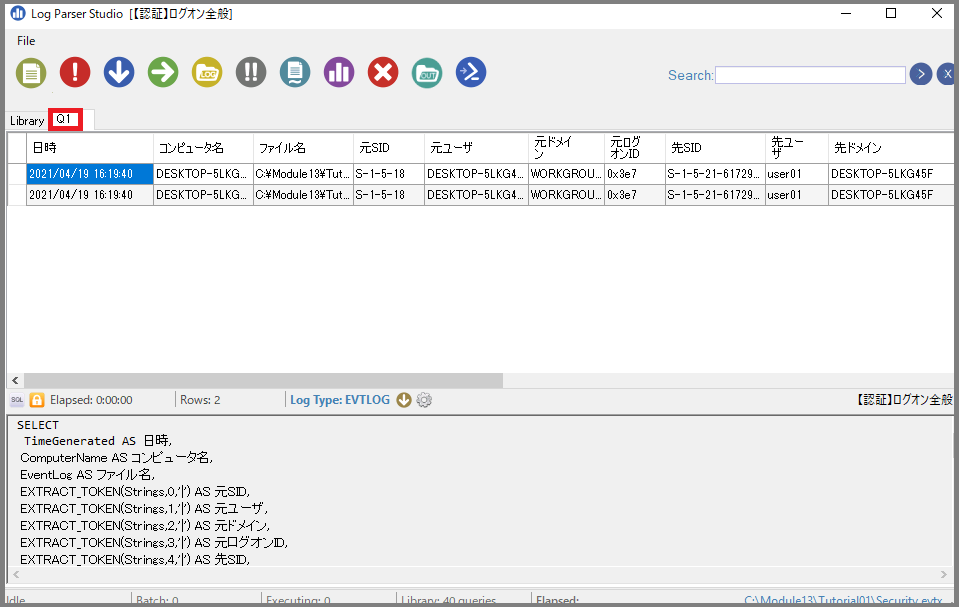Select second row's 2021/04/19 16:19:40 cell
Image resolution: width=959 pixels, height=607 pixels.
(90, 195)
